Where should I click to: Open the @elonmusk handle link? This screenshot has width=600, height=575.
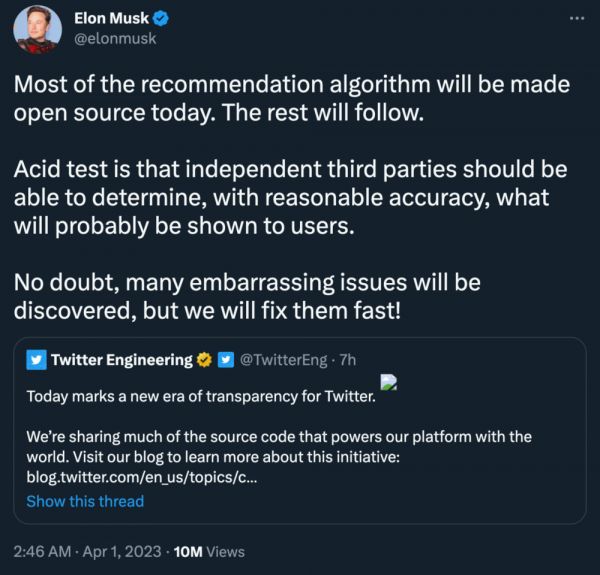tap(115, 38)
